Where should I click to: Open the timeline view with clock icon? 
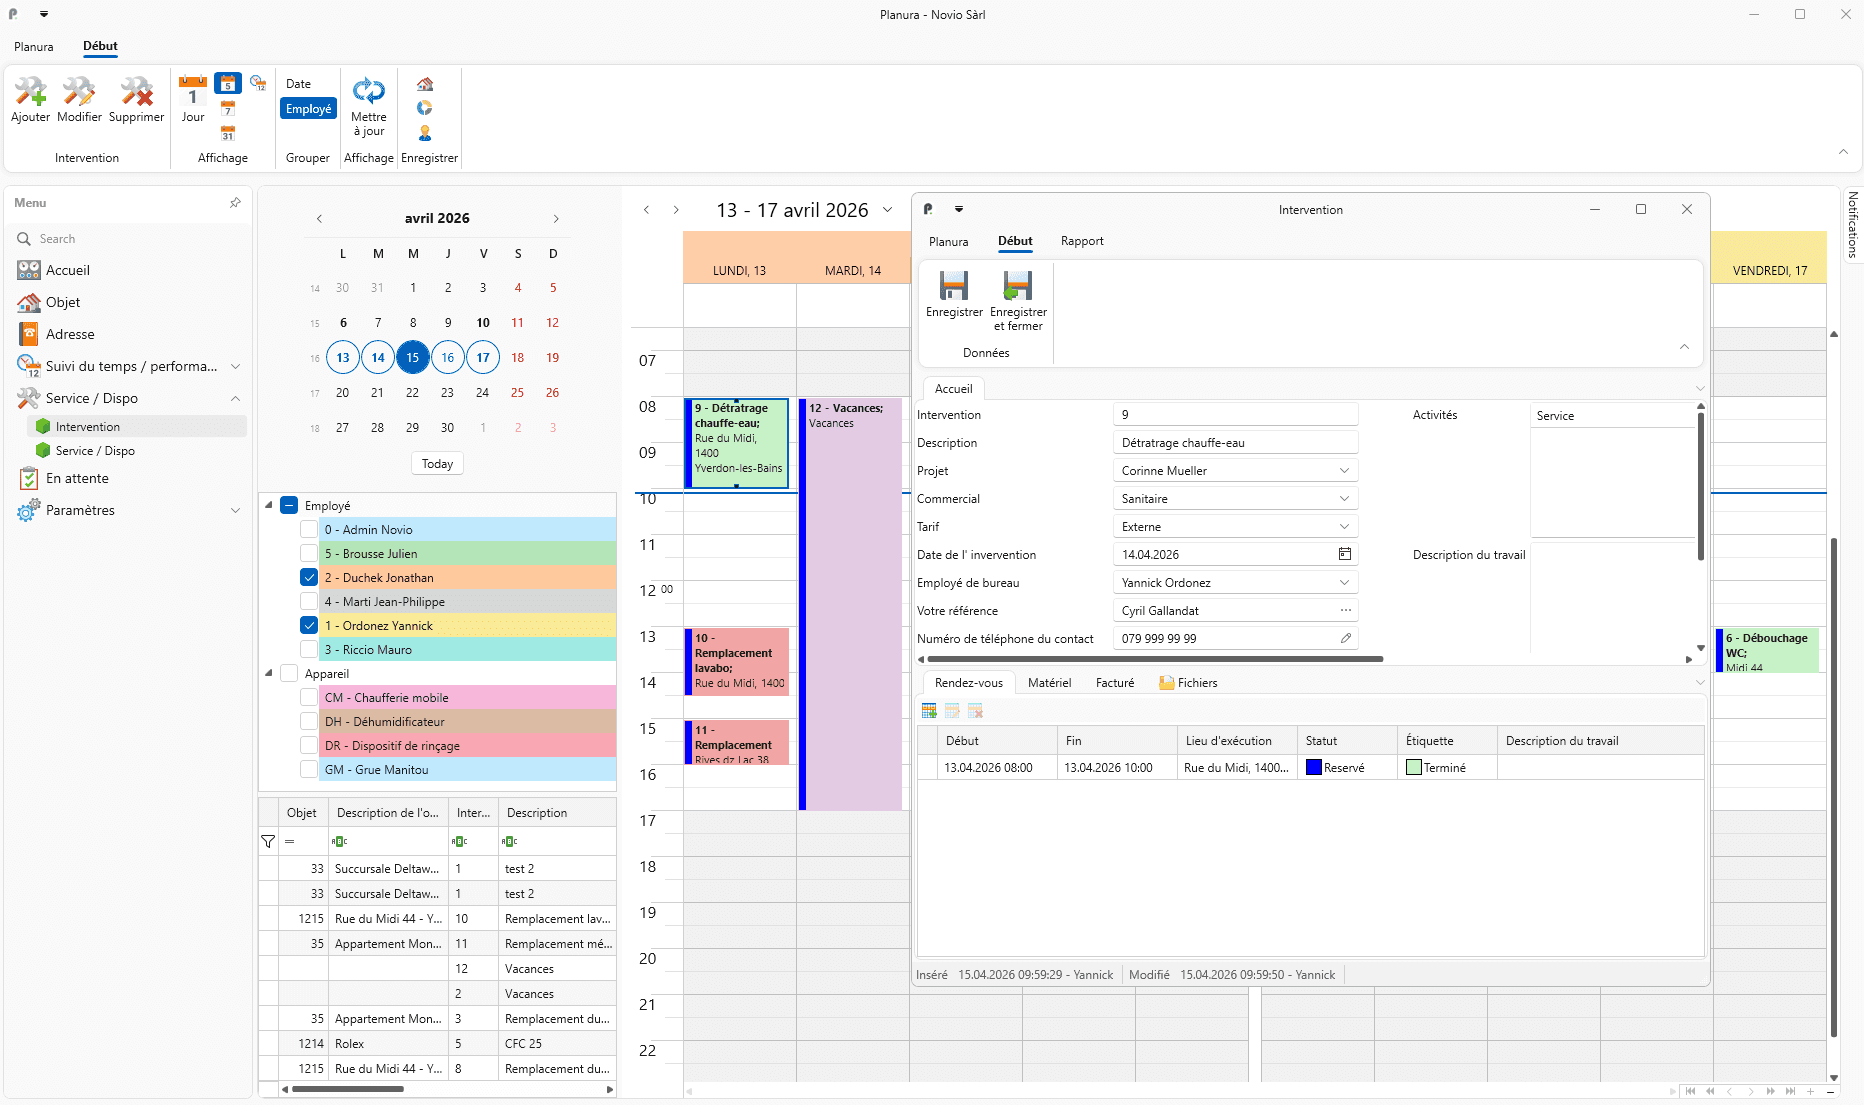click(258, 83)
